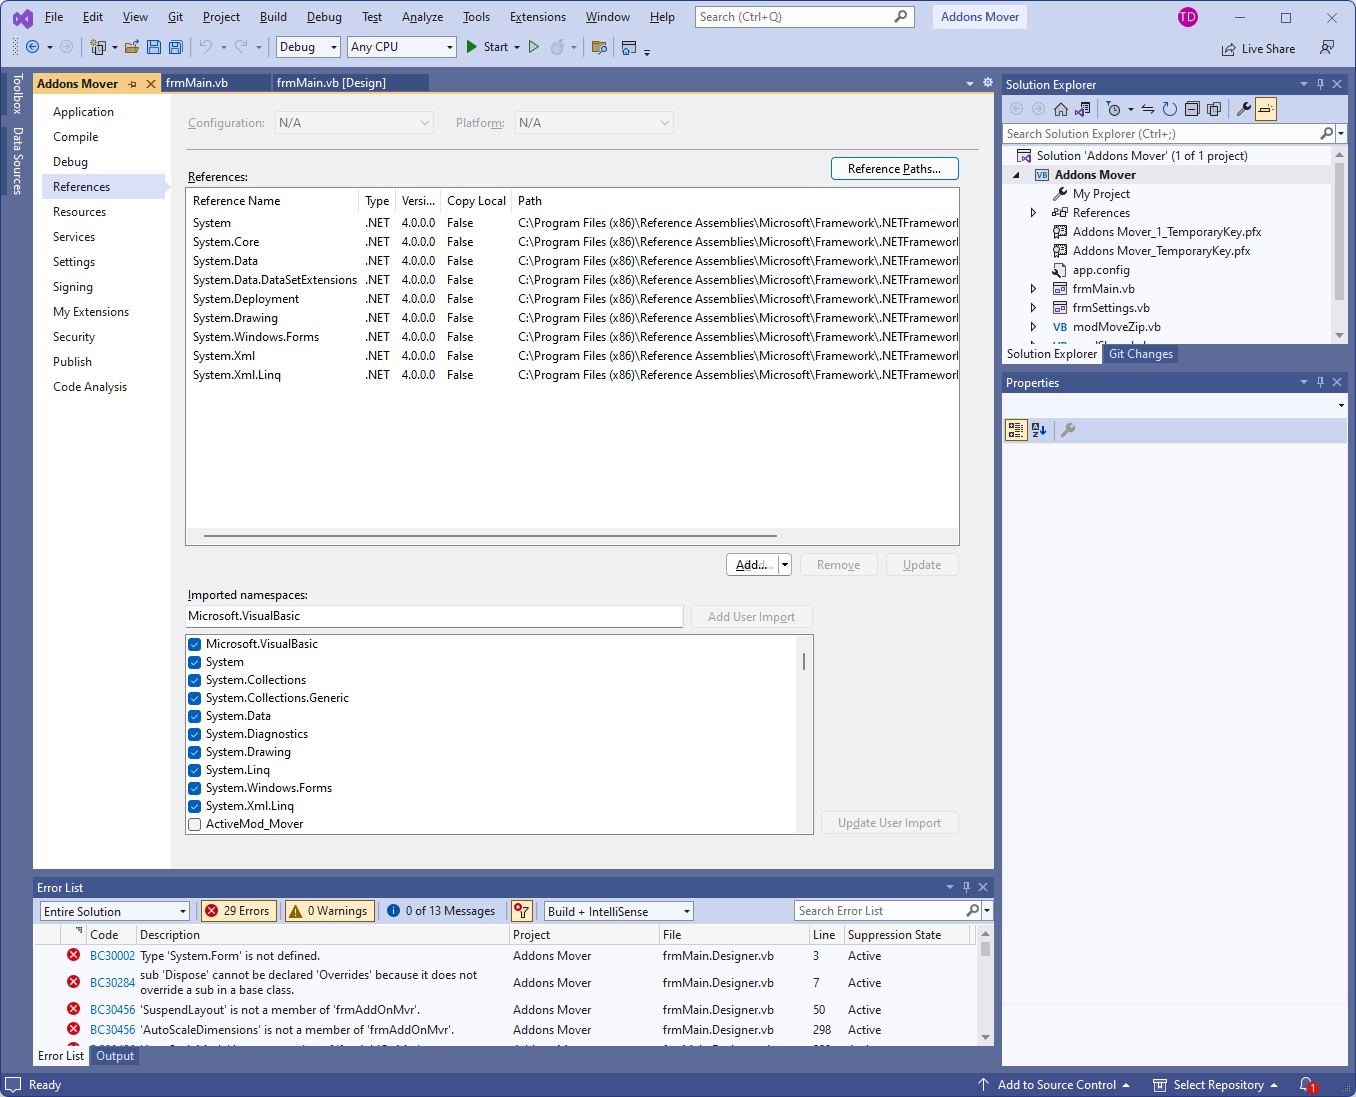Click the Send Feedback icon
The image size is (1356, 1097).
[x=1327, y=48]
